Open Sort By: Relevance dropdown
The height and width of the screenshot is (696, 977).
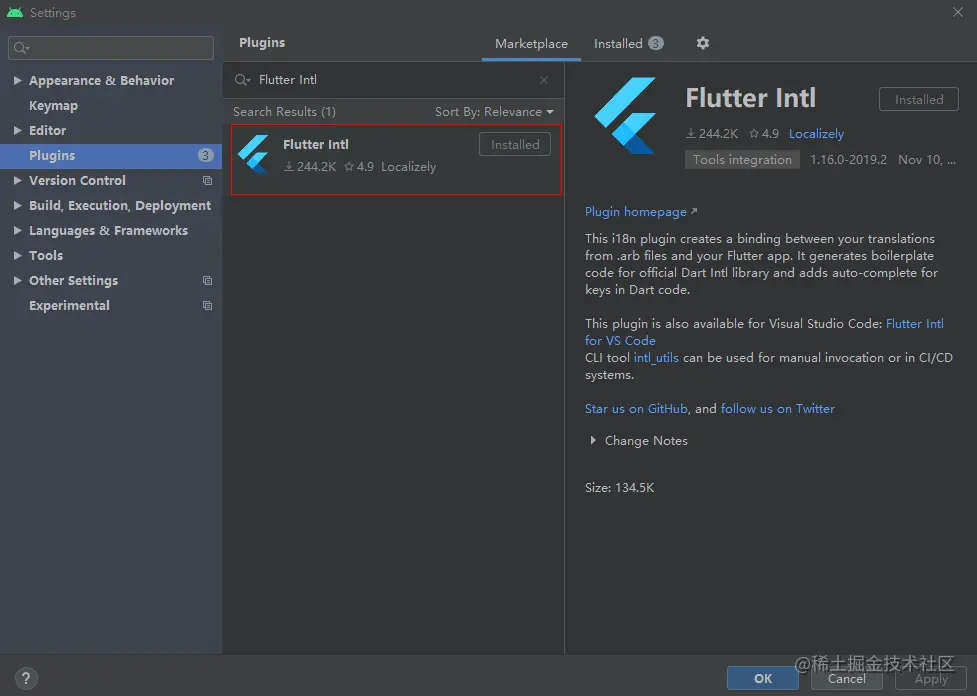tap(494, 112)
